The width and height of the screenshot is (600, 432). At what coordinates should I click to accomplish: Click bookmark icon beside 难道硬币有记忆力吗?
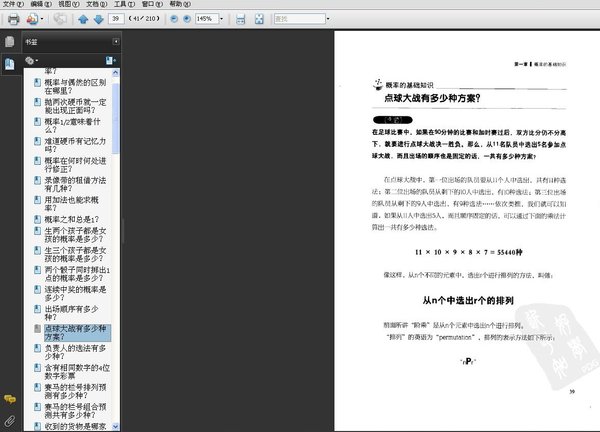(x=37, y=141)
